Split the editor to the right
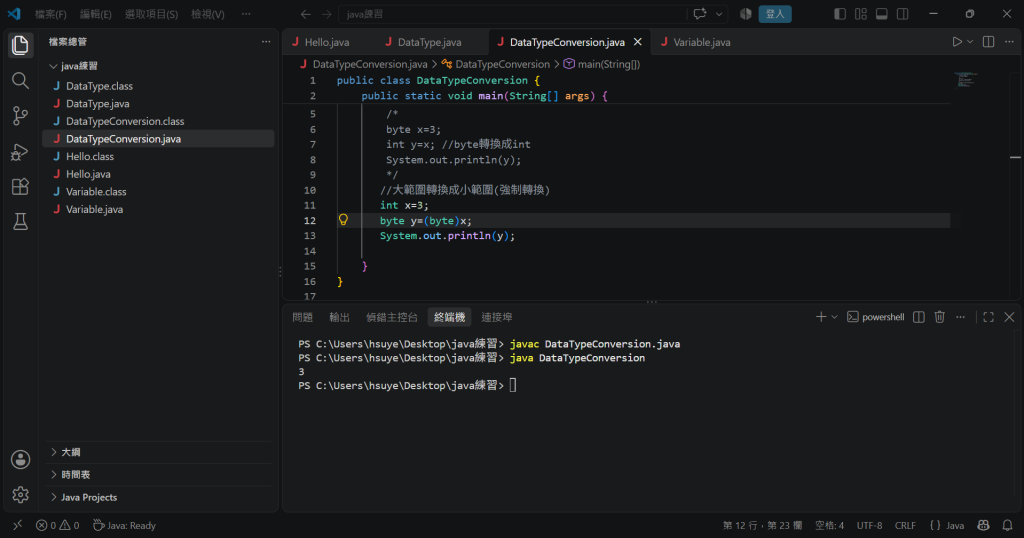The width and height of the screenshot is (1024, 538). click(x=989, y=42)
